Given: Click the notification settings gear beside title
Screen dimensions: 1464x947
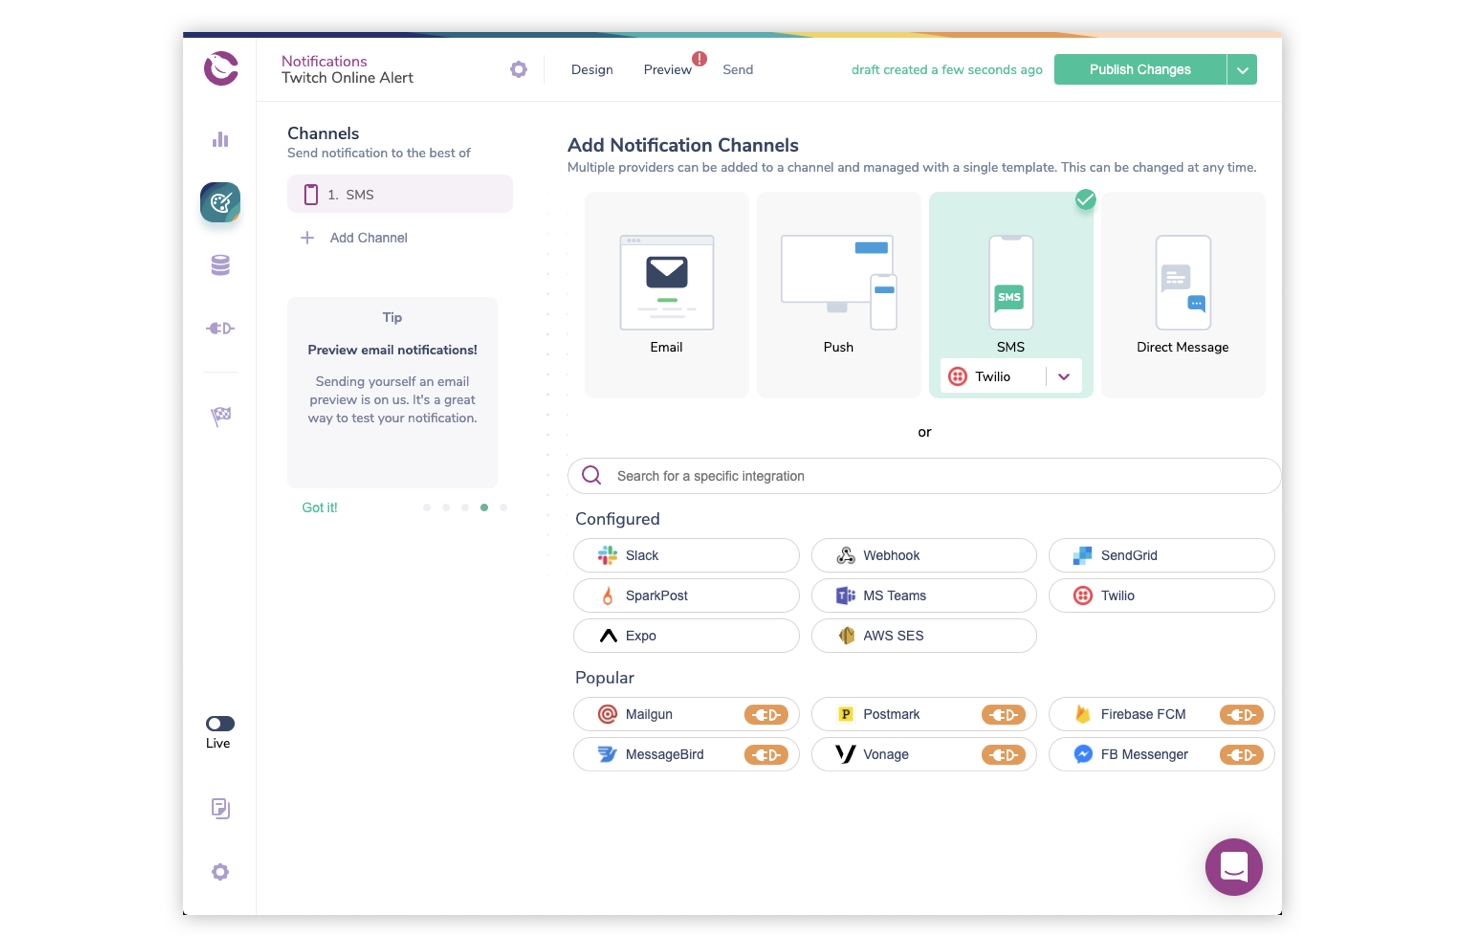Looking at the screenshot, I should click(518, 69).
